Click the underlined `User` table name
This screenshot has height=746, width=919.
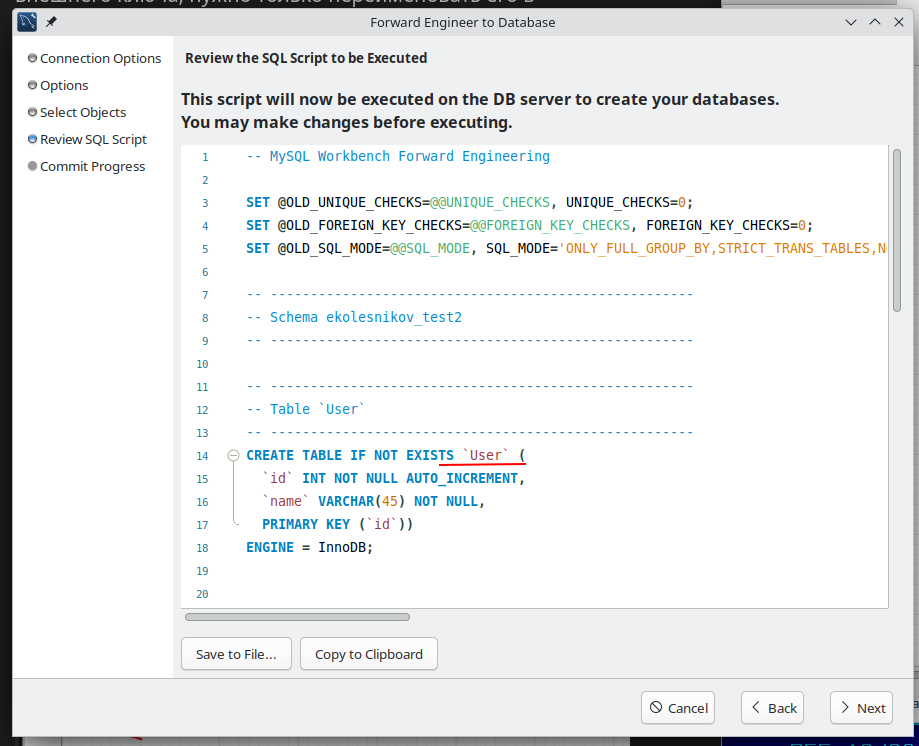pos(486,456)
